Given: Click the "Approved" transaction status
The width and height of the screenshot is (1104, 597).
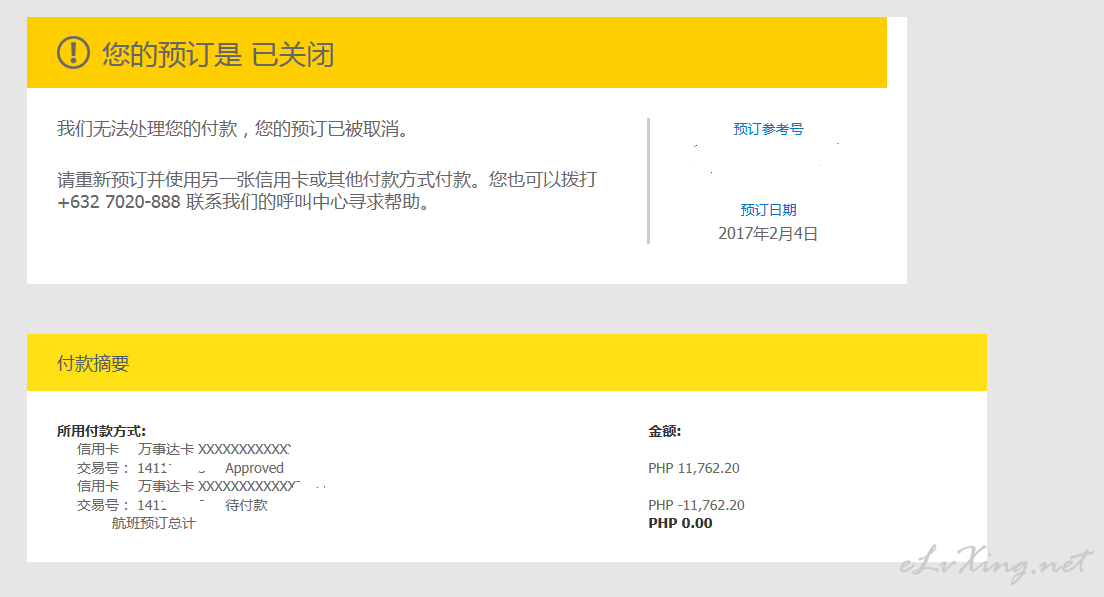Looking at the screenshot, I should 254,468.
